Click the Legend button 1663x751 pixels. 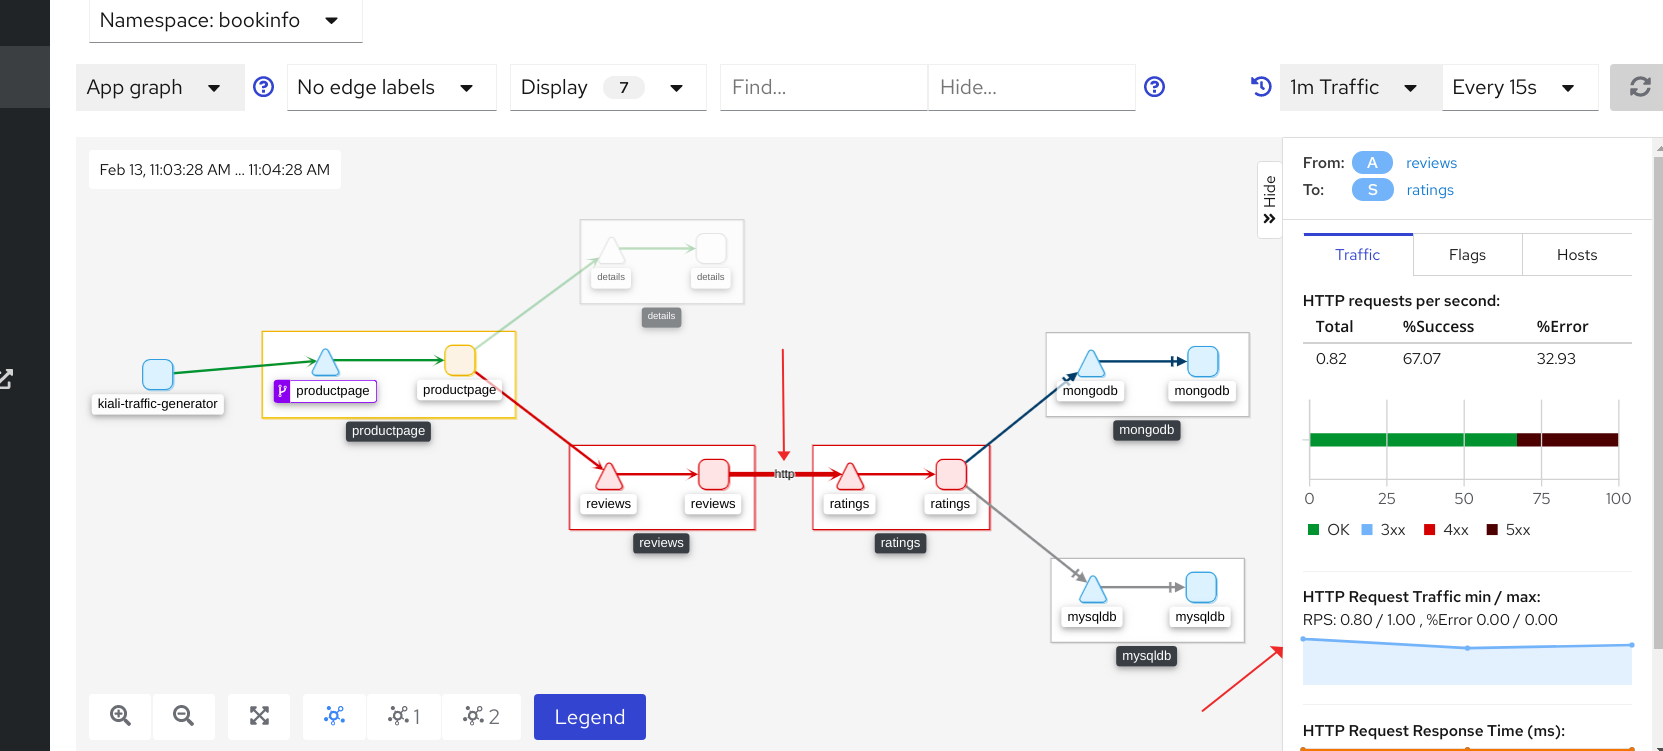590,717
